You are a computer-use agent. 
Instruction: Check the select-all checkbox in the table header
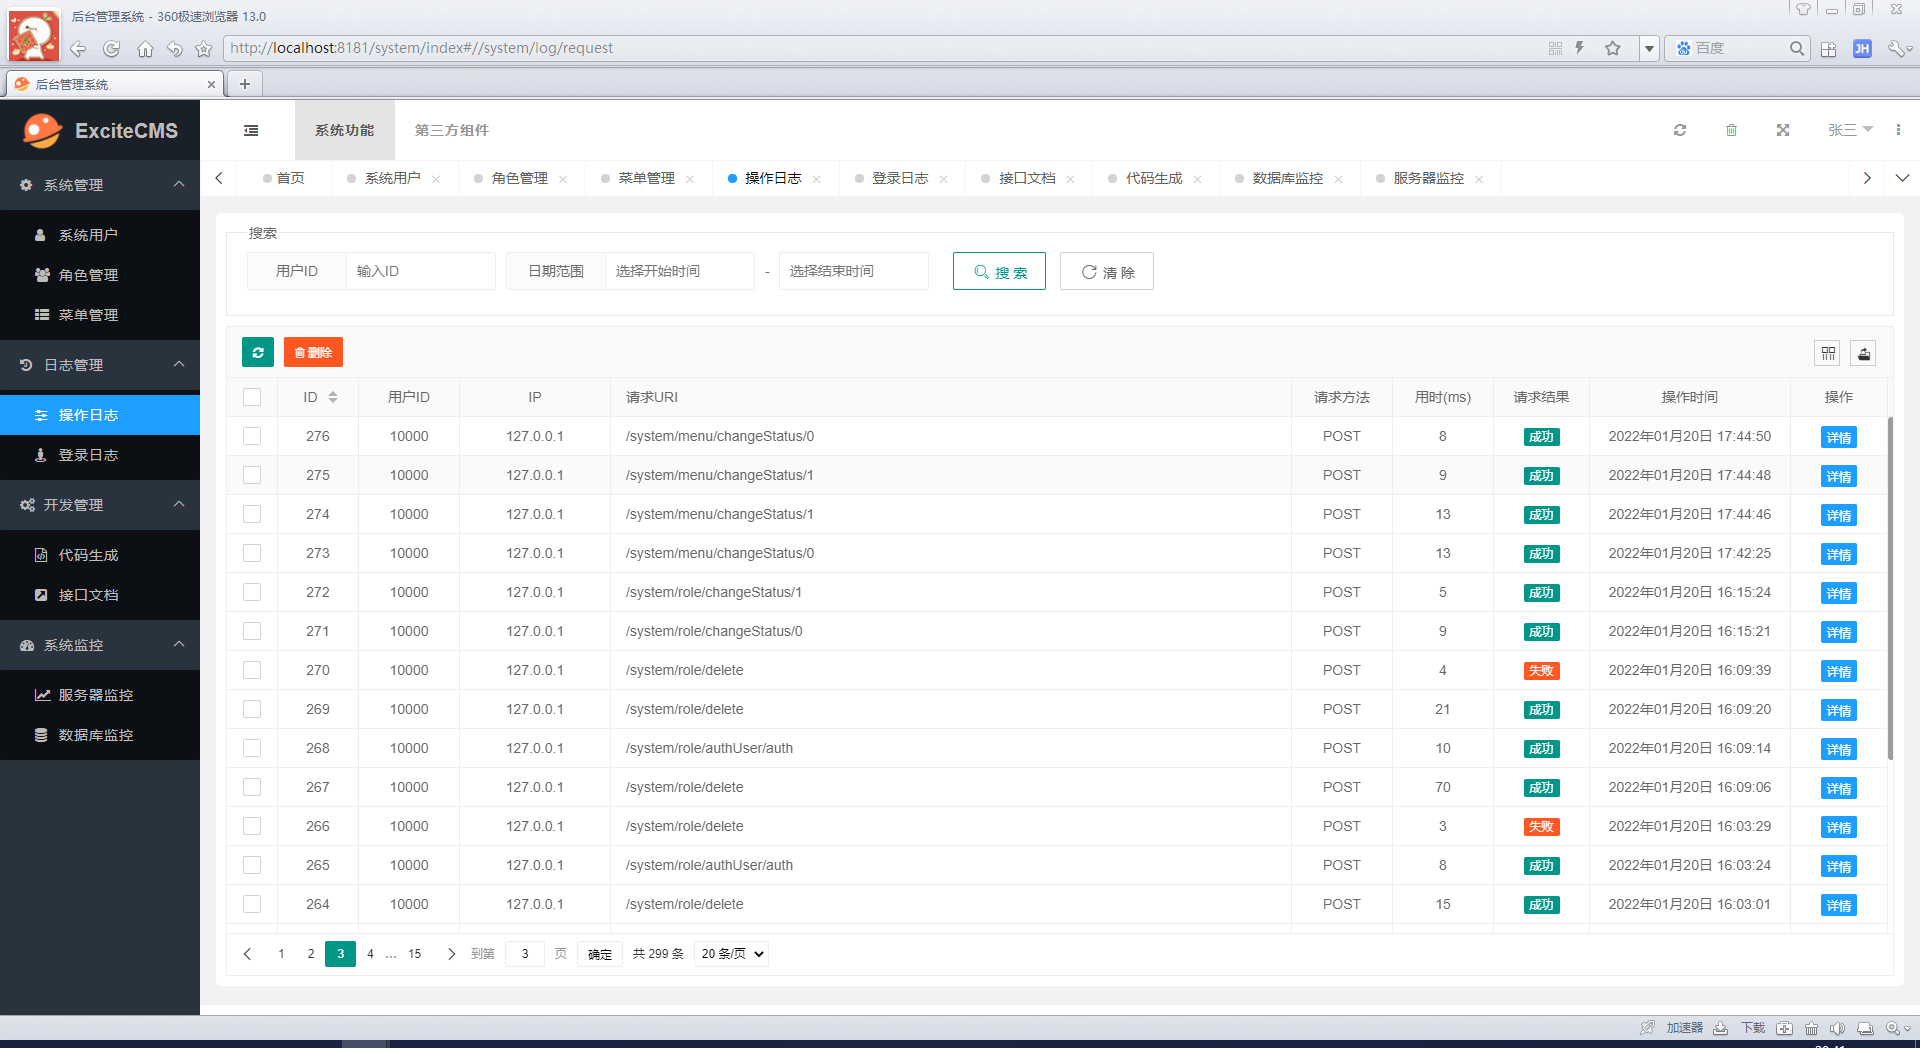point(251,397)
